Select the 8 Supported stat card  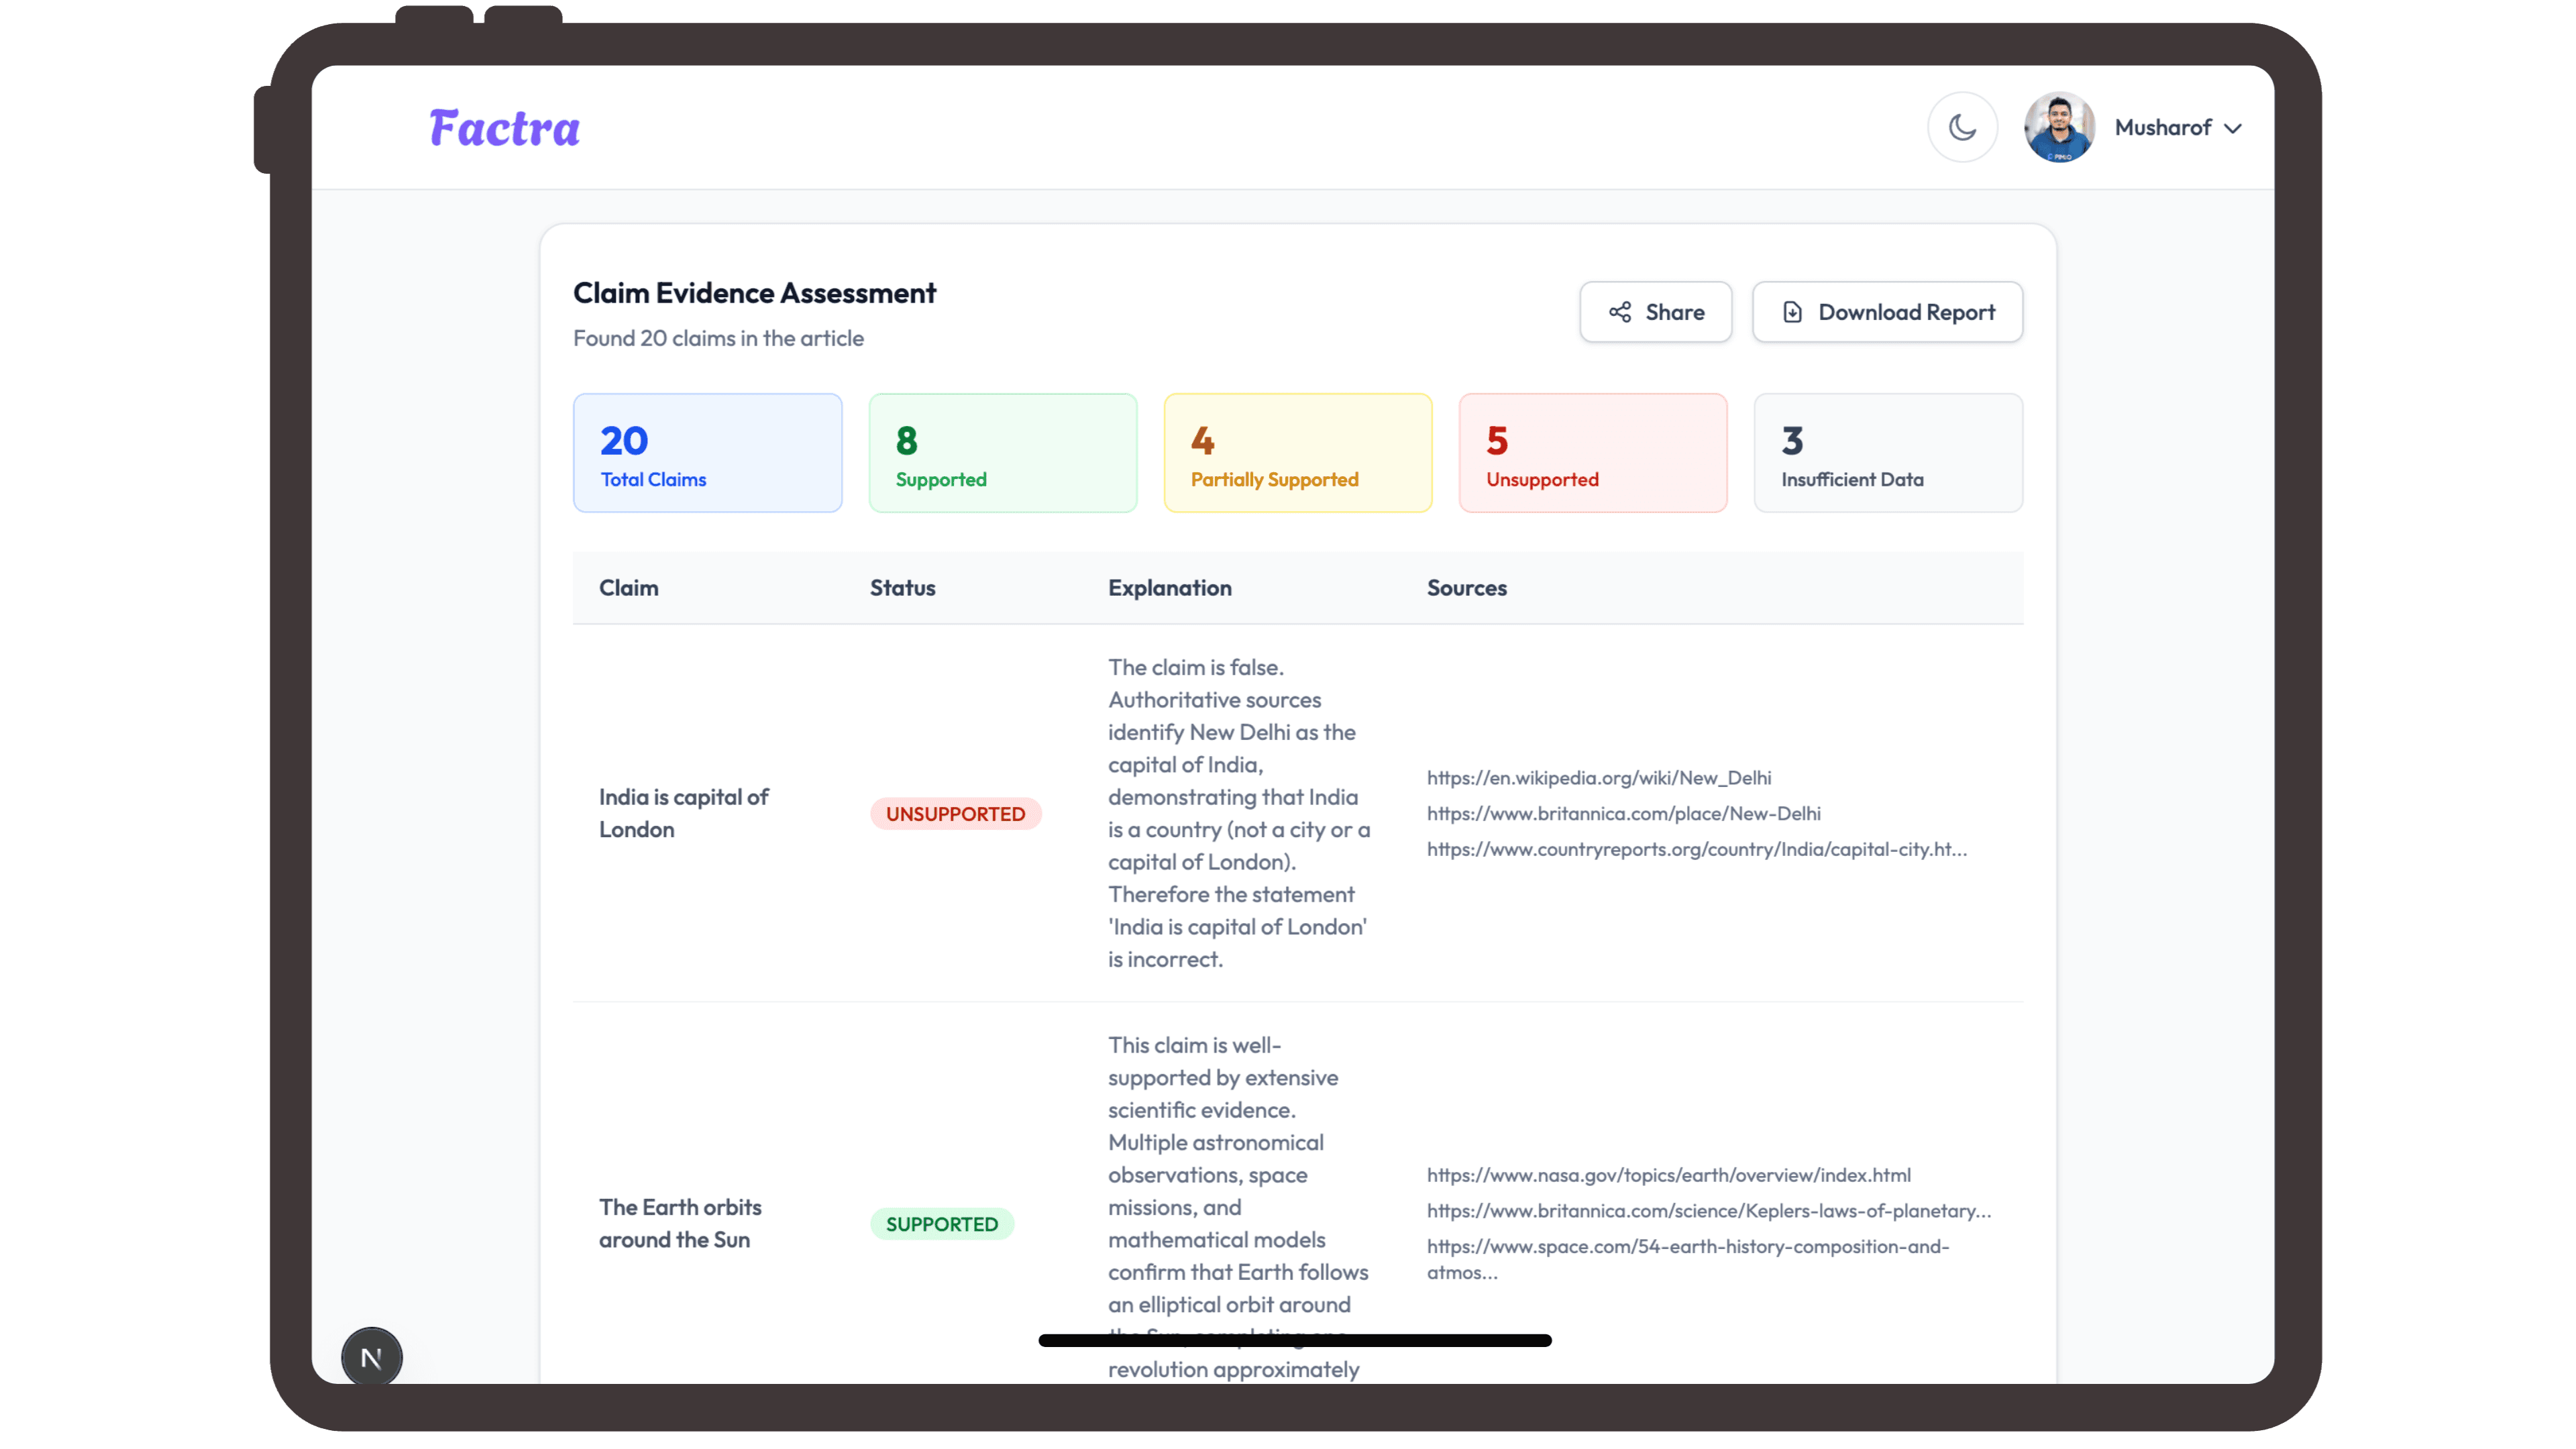tap(1003, 453)
